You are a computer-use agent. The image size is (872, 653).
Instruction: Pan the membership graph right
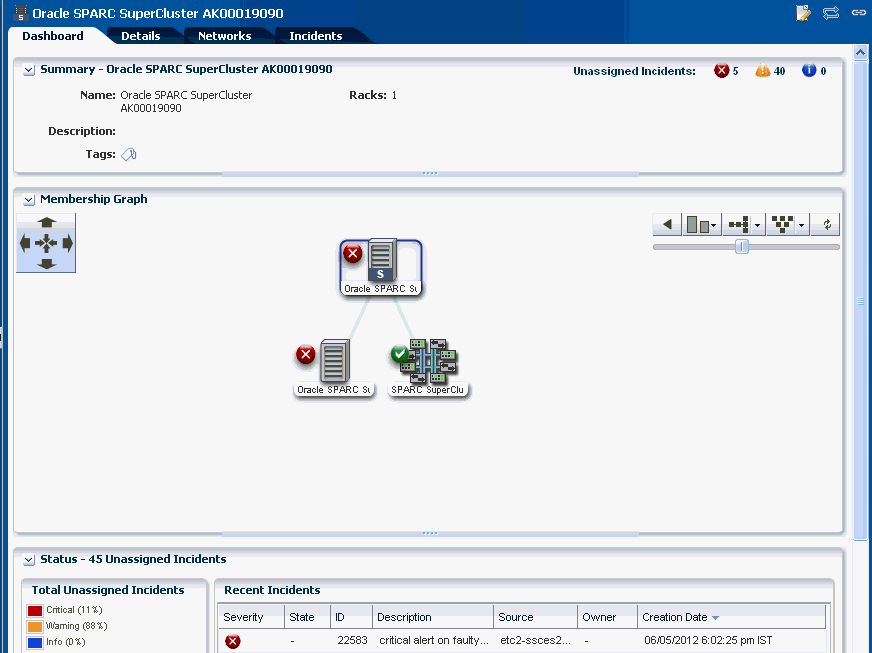[68, 243]
